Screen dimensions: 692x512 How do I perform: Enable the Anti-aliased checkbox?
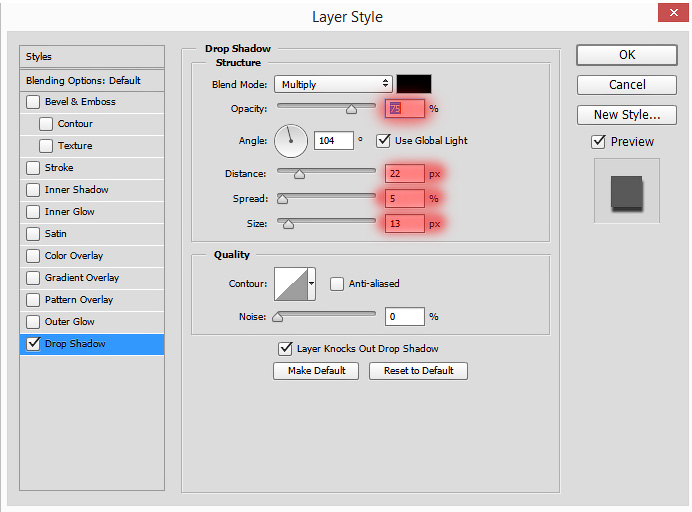coord(337,284)
